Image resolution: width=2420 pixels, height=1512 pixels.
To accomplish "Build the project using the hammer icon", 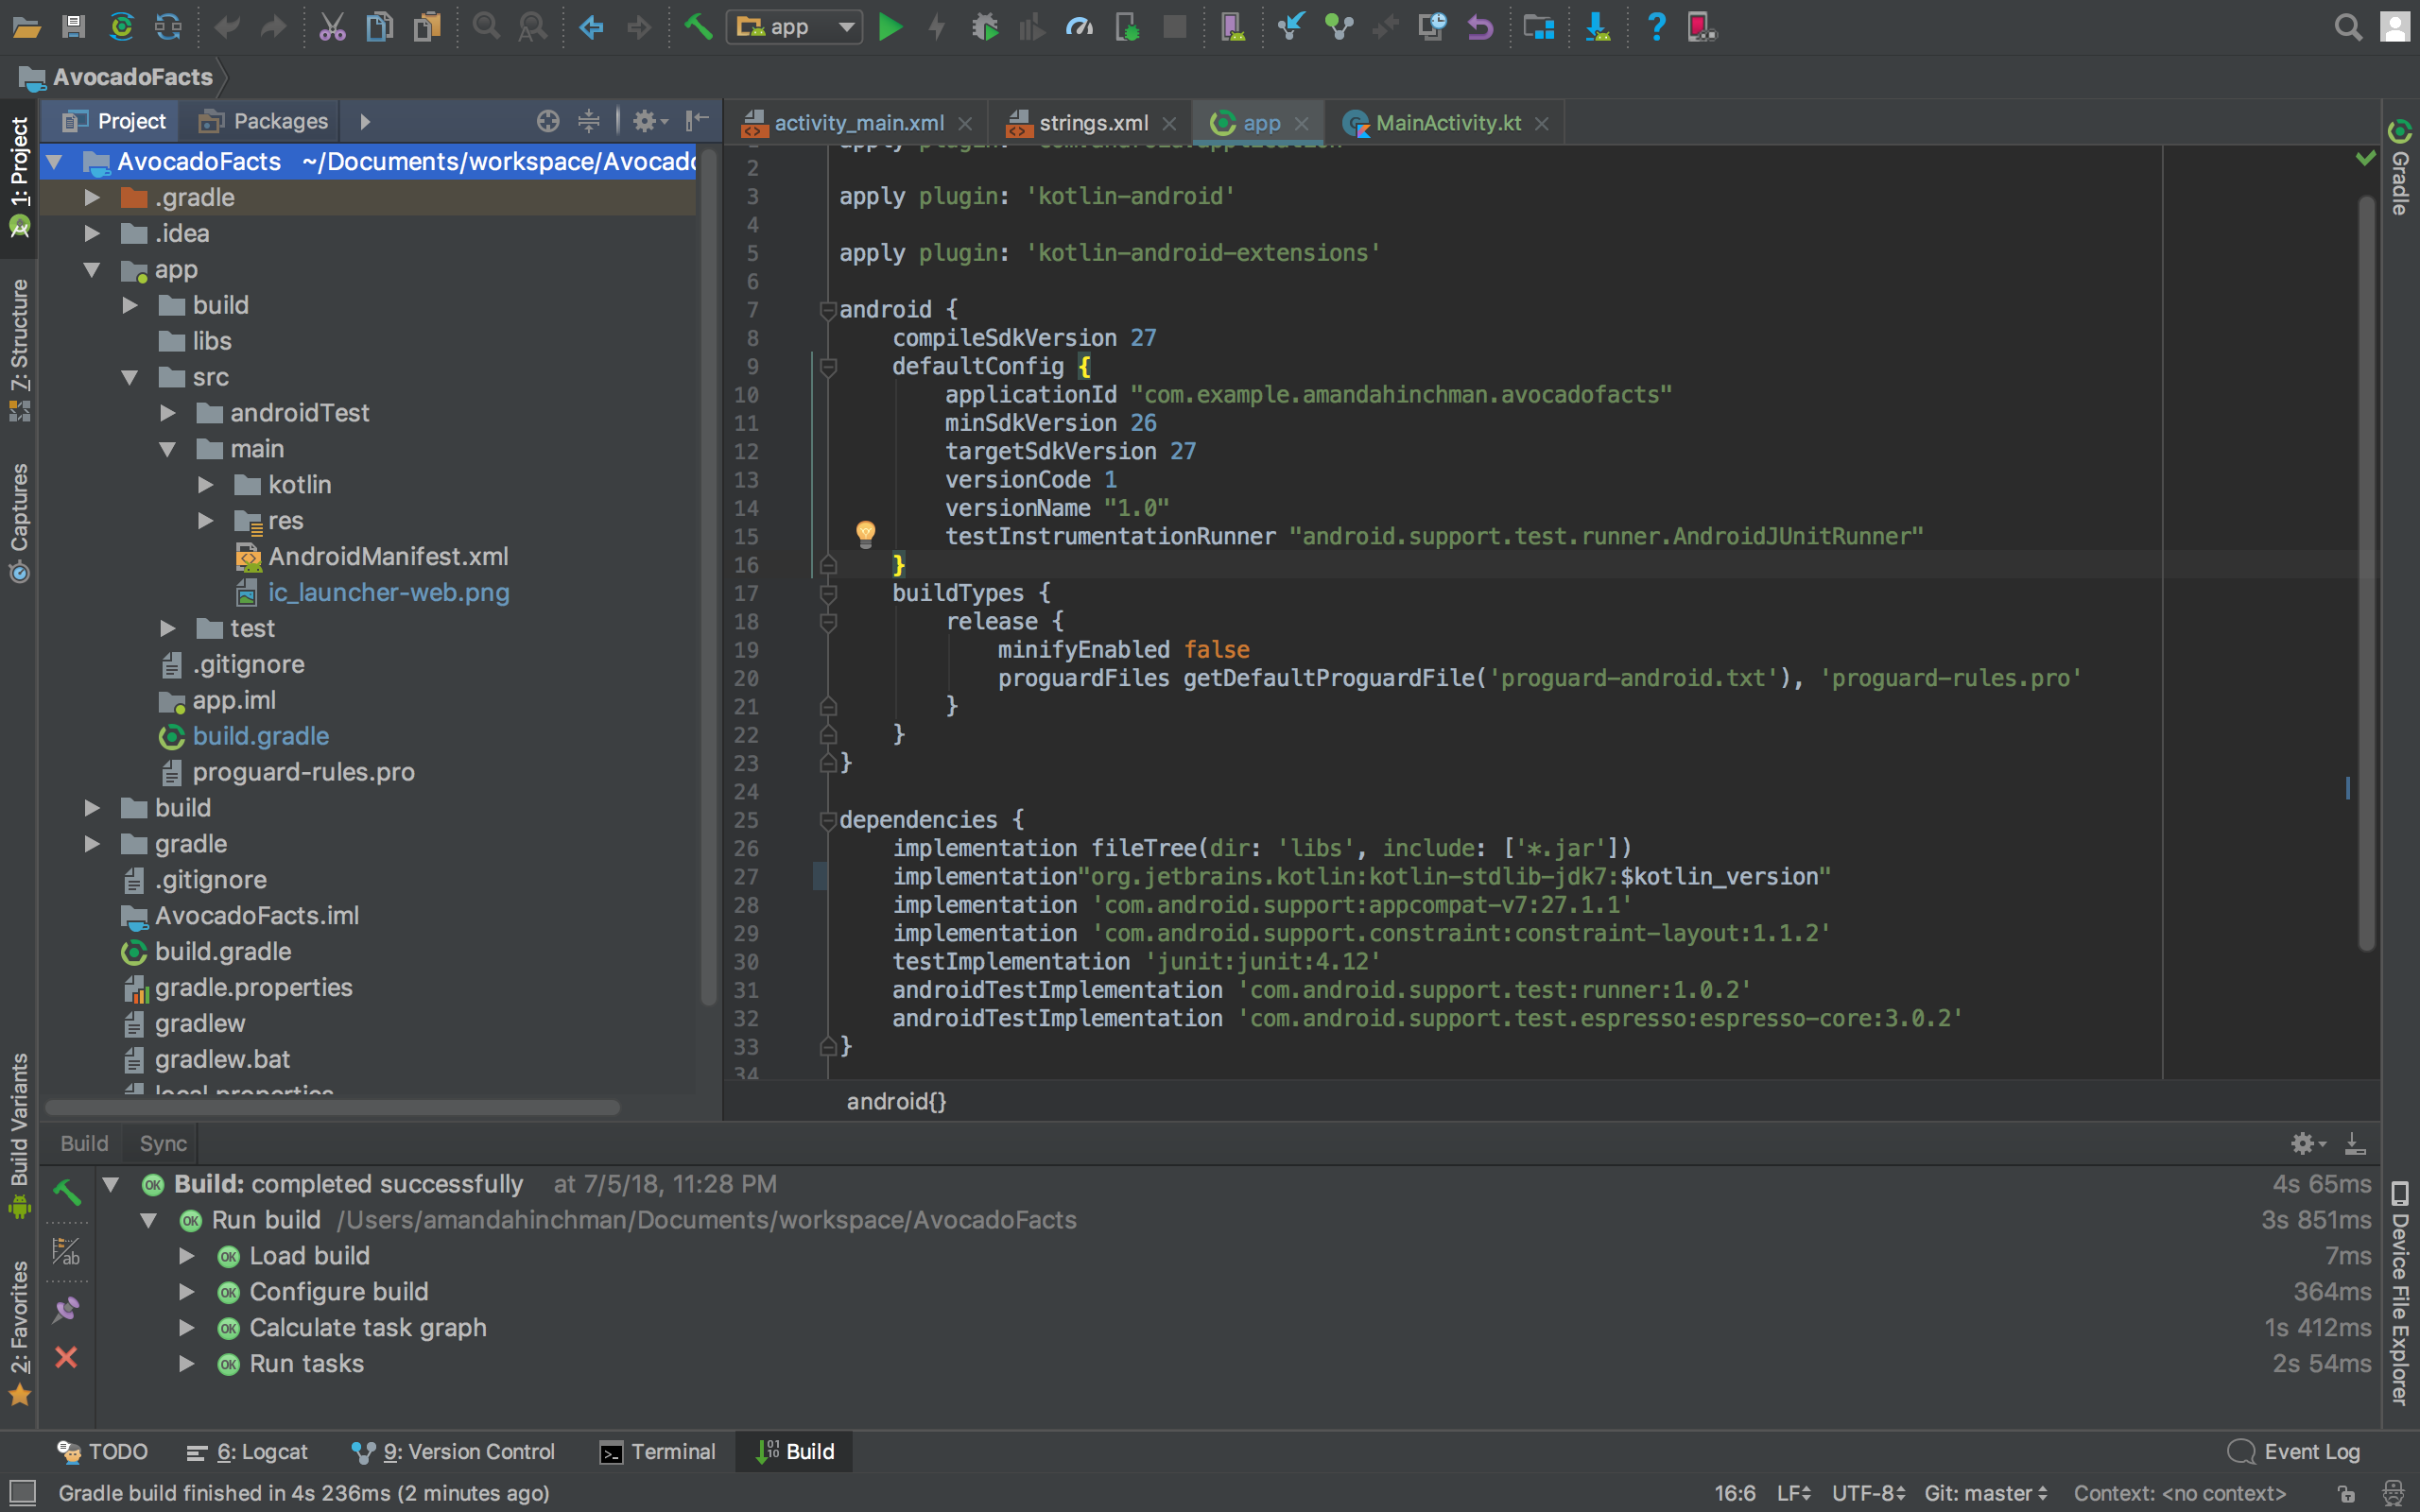I will click(698, 27).
